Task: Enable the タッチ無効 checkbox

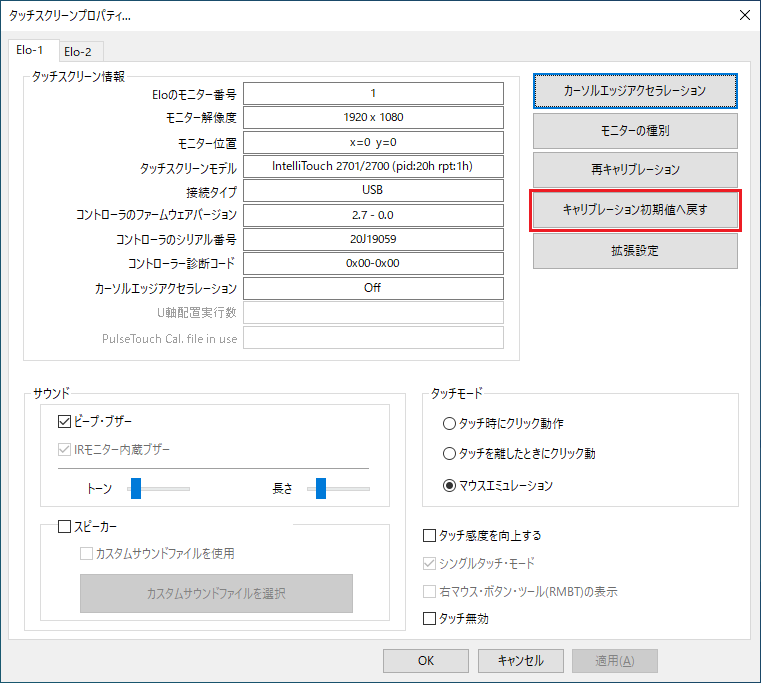Action: (431, 619)
